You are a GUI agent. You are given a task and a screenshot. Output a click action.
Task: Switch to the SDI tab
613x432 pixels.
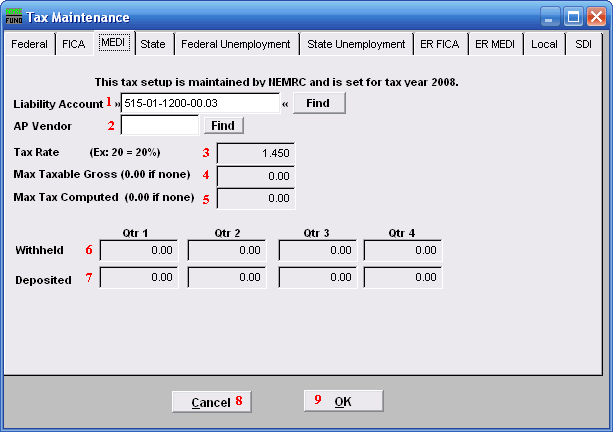coord(582,45)
